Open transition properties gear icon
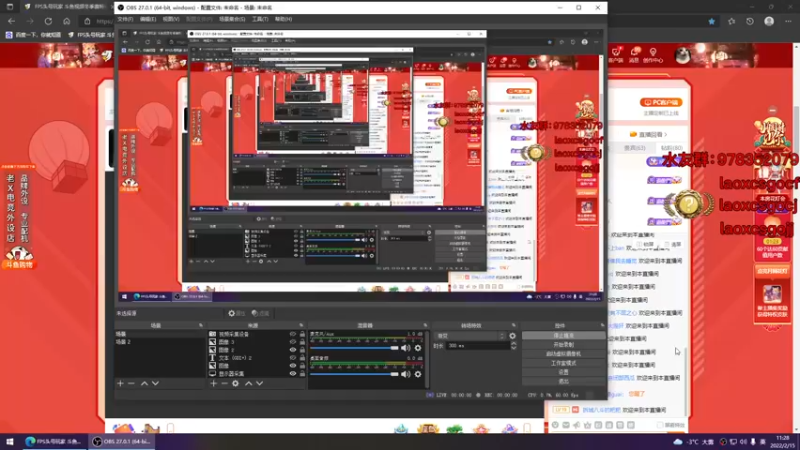The width and height of the screenshot is (800, 450). 512,336
